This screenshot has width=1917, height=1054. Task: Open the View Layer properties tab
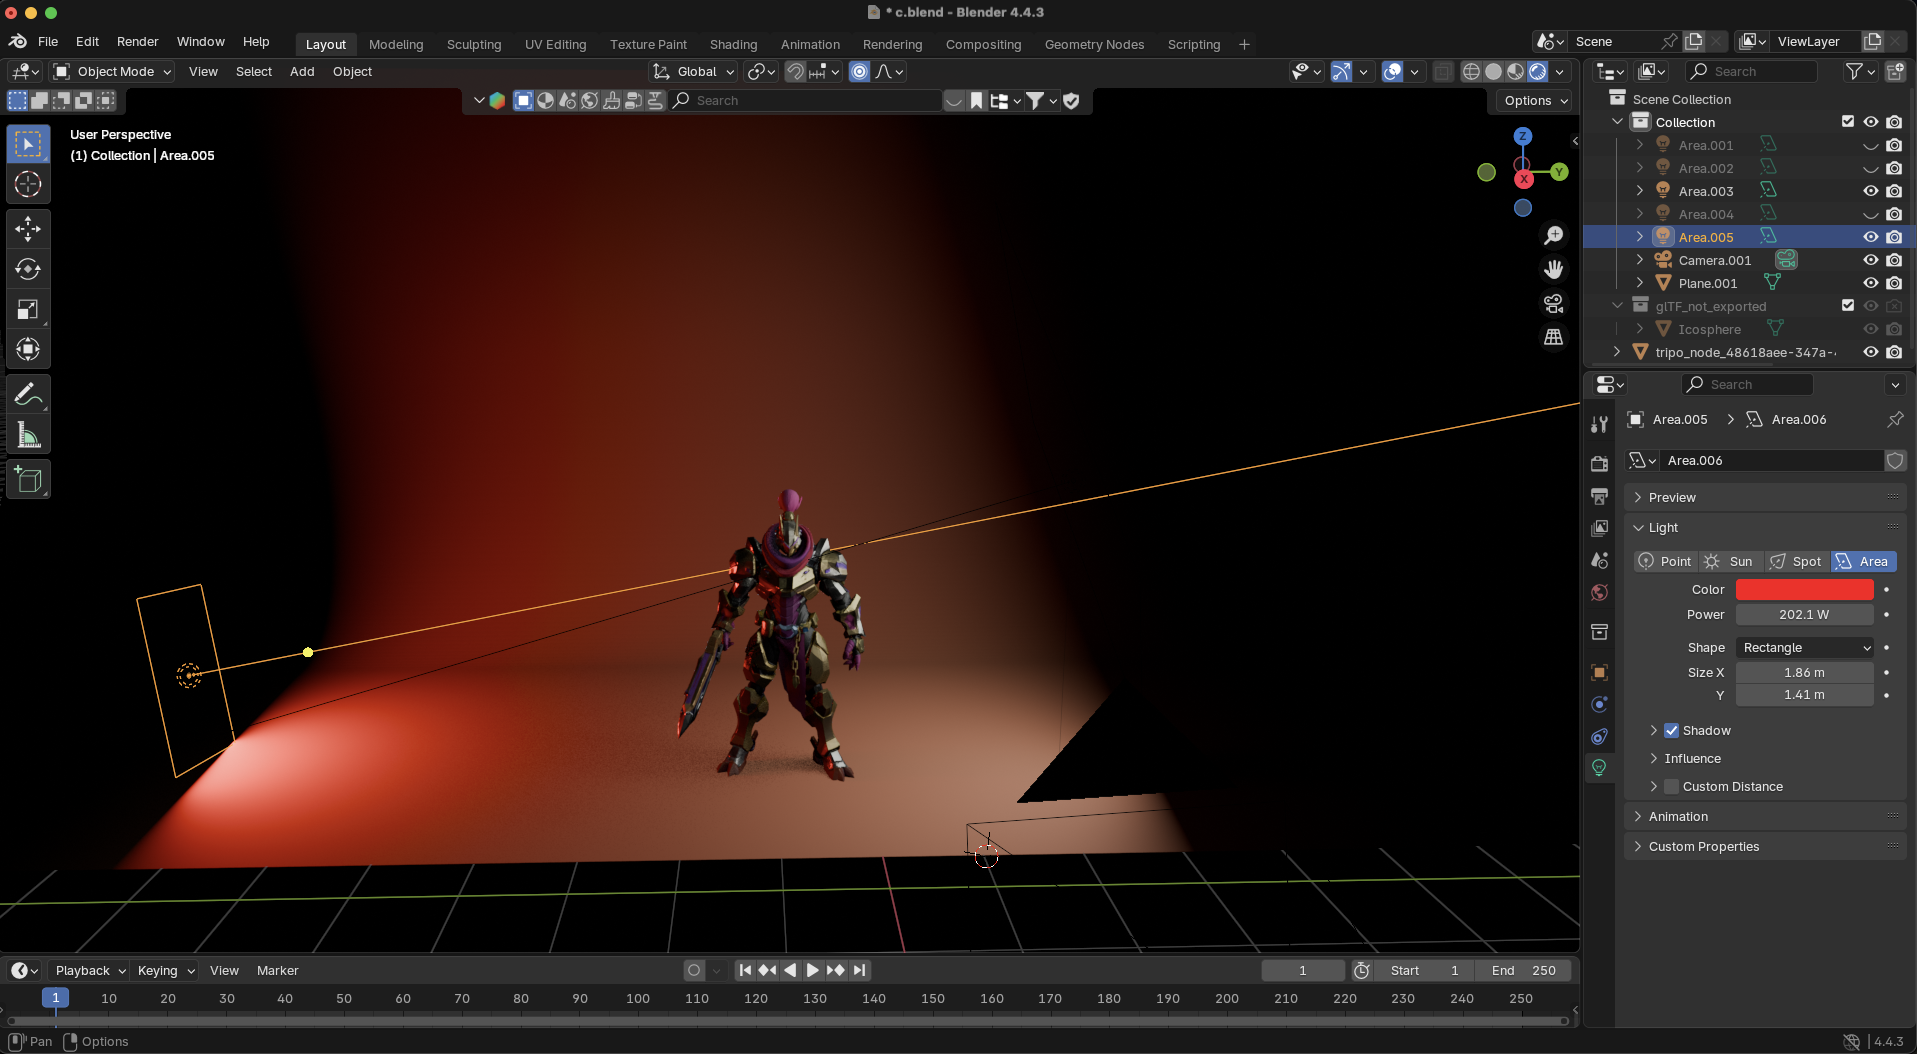[x=1599, y=528]
